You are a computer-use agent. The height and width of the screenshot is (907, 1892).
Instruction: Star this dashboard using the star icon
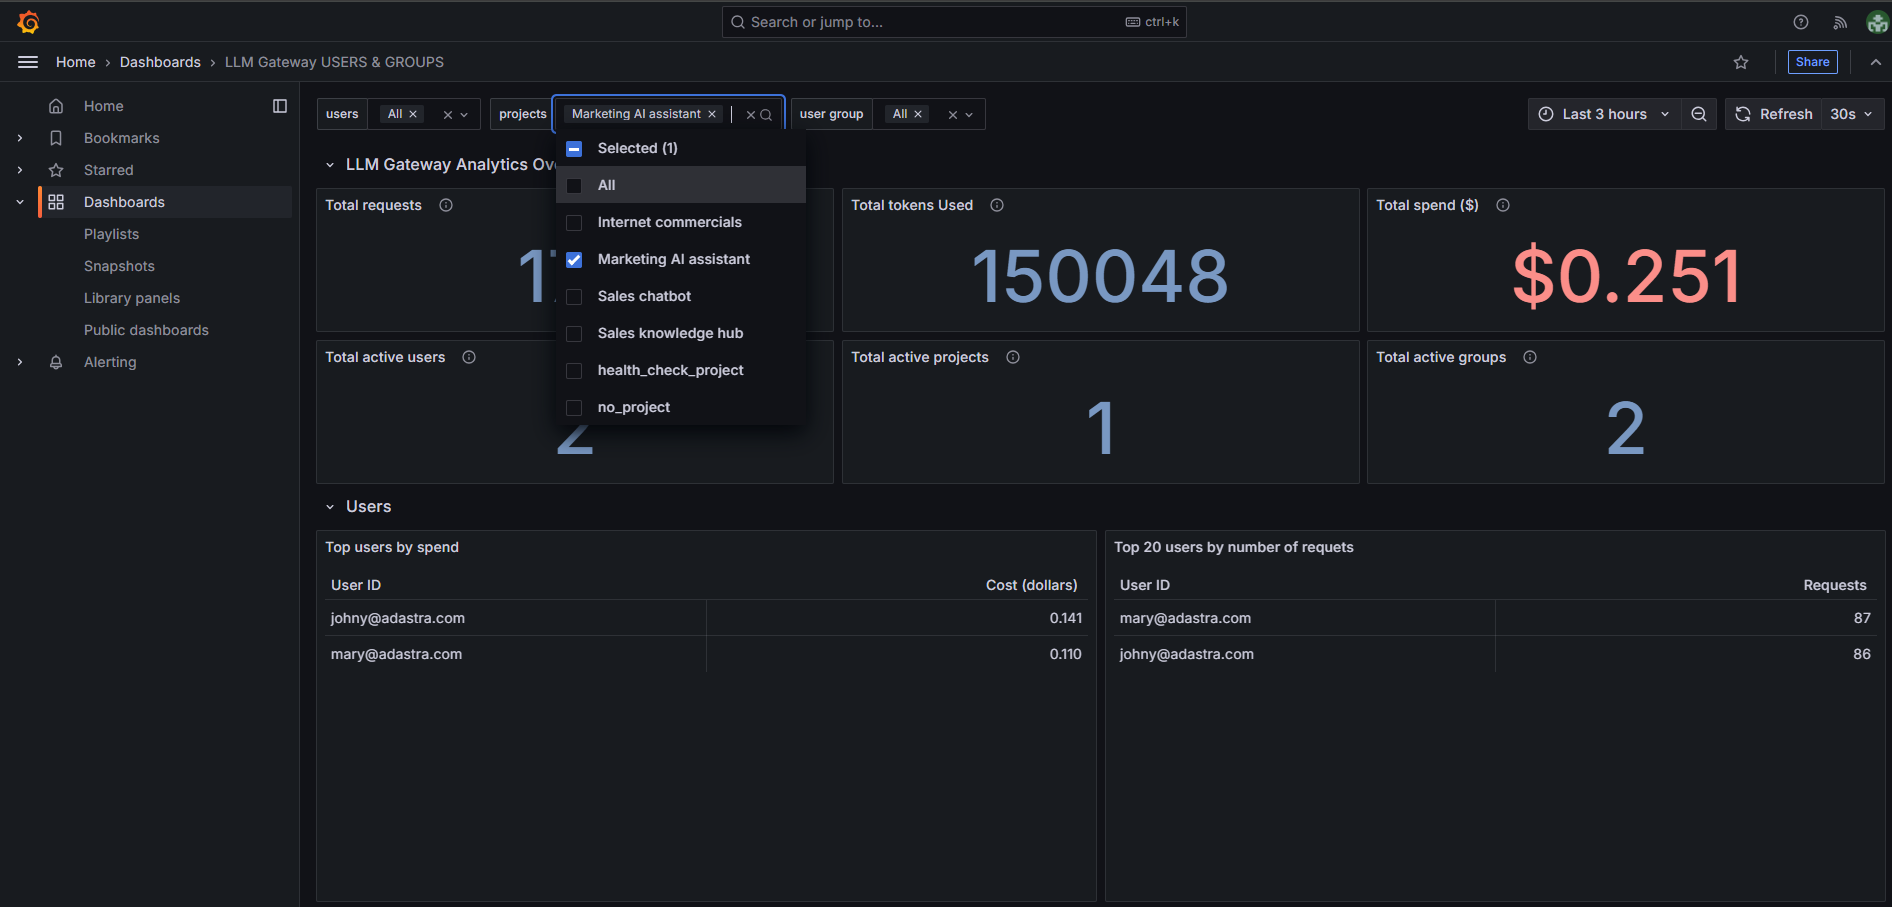[x=1741, y=62]
